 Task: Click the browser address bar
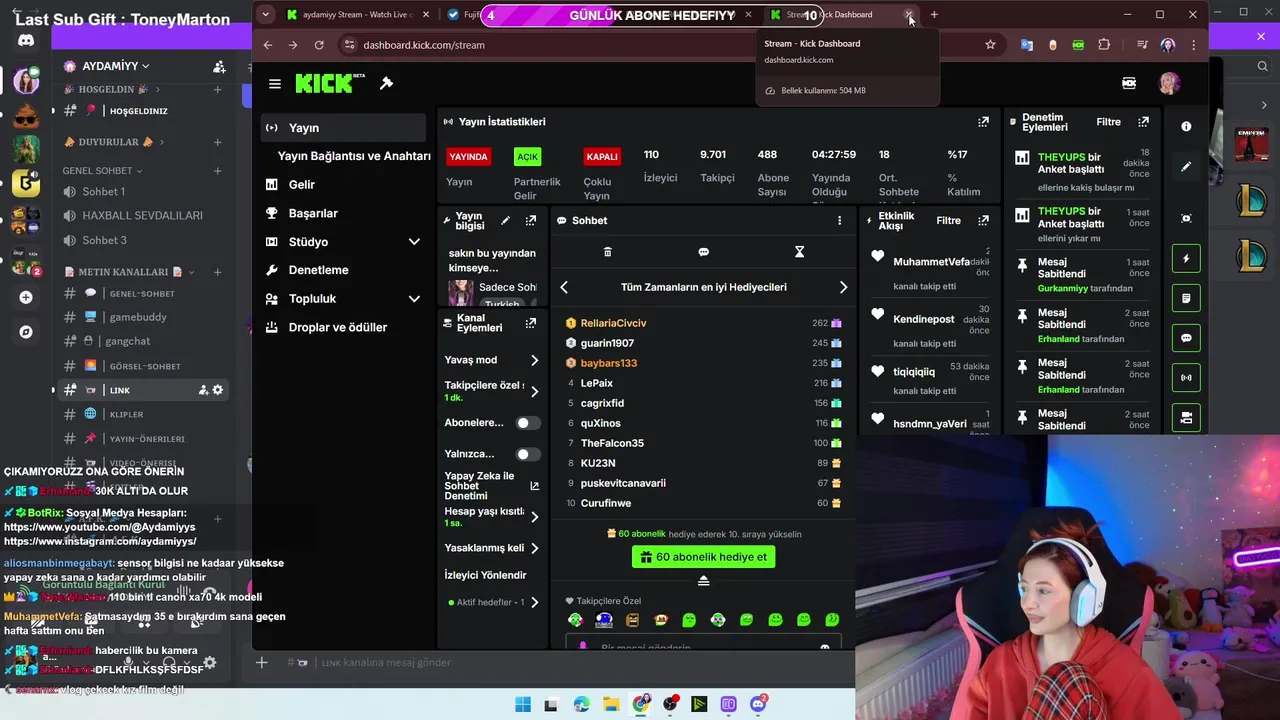tap(660, 45)
